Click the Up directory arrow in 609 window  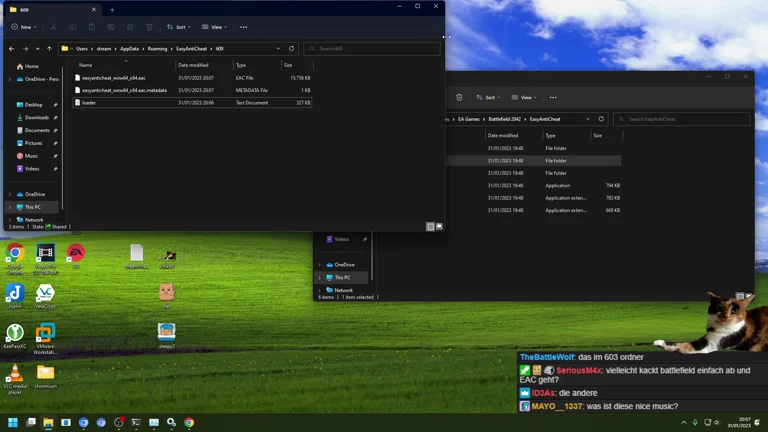49,48
